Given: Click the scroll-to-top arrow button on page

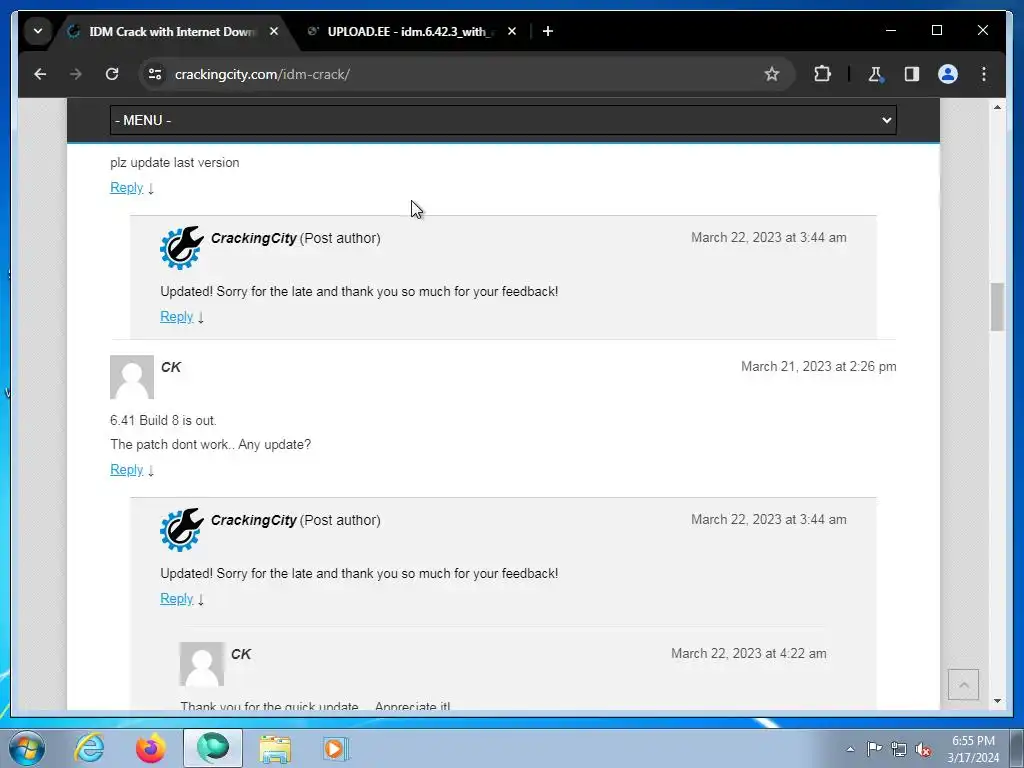Looking at the screenshot, I should coord(963,684).
